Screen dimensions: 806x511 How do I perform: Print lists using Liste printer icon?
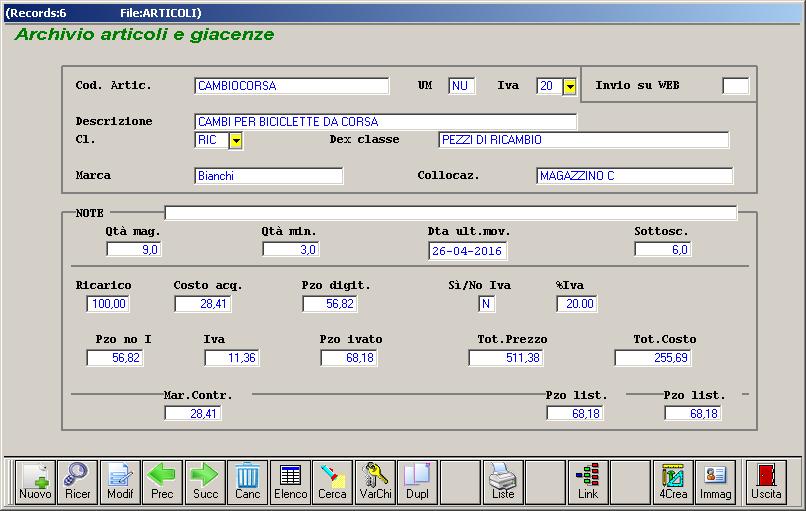pyautogui.click(x=503, y=481)
